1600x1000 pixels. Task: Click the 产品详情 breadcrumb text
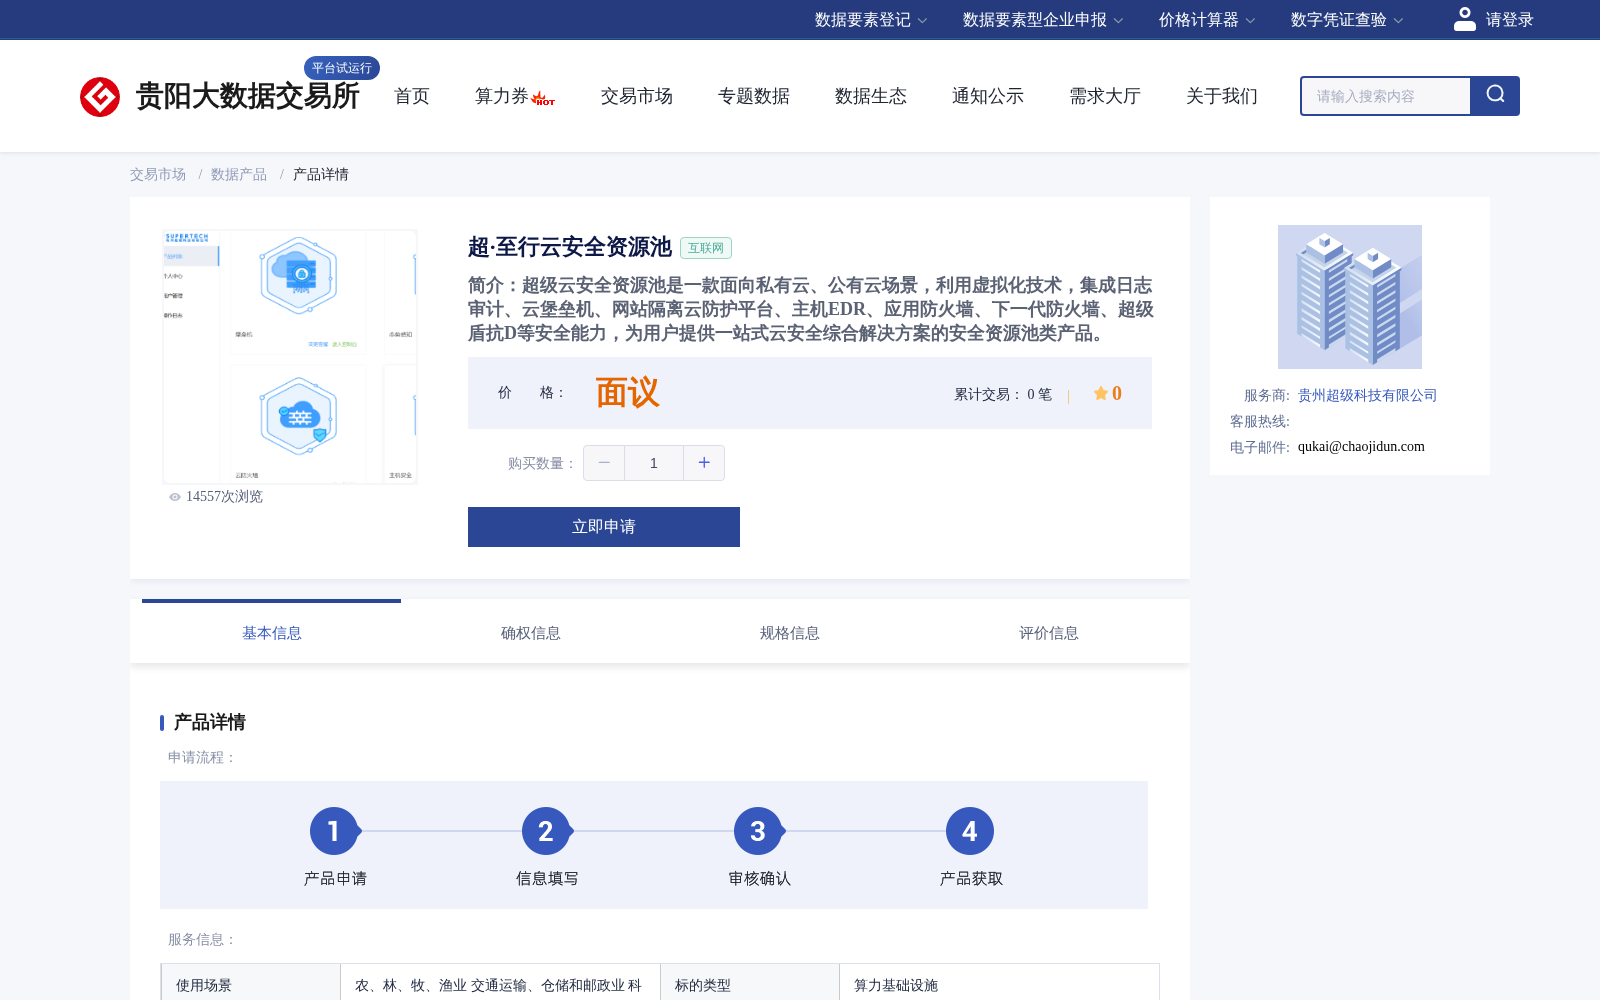coord(321,174)
